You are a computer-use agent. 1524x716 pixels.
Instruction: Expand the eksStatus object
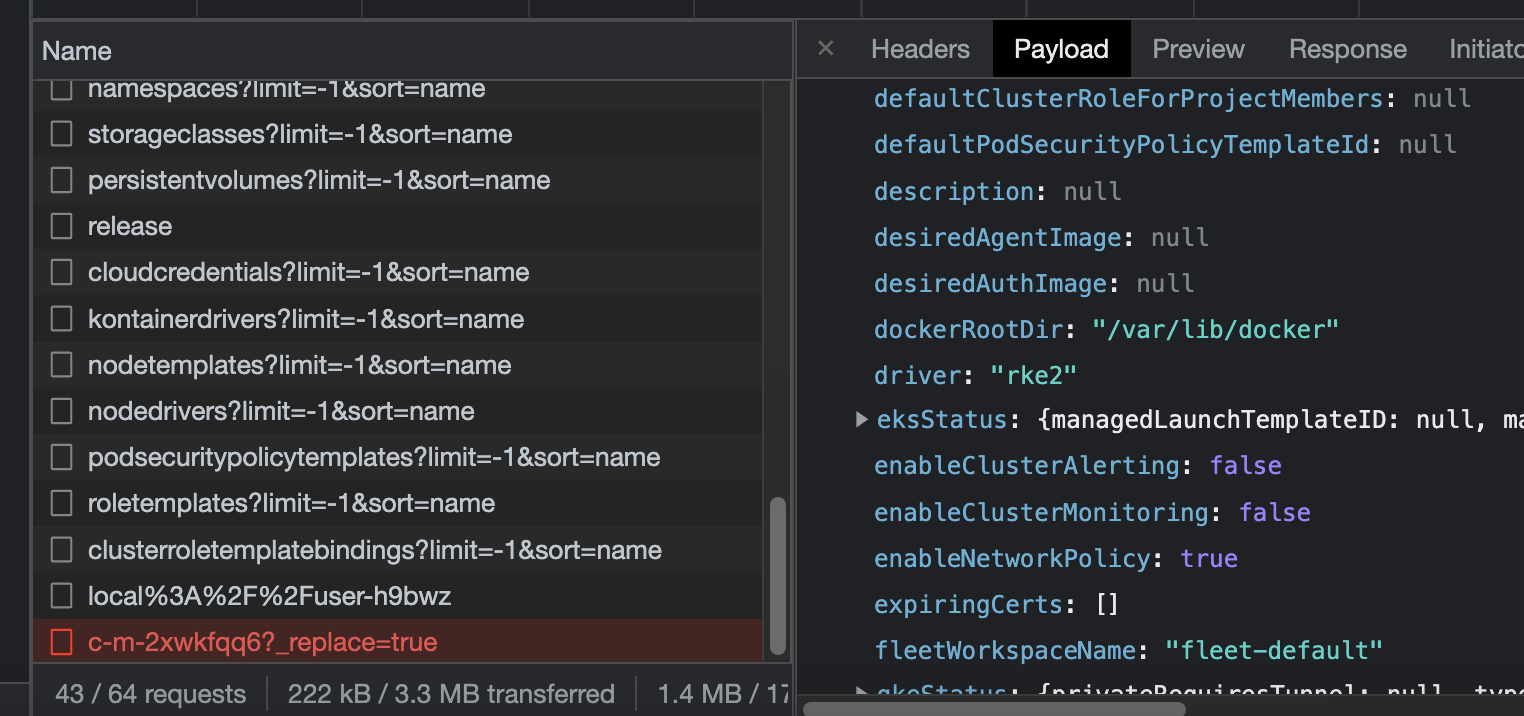862,419
